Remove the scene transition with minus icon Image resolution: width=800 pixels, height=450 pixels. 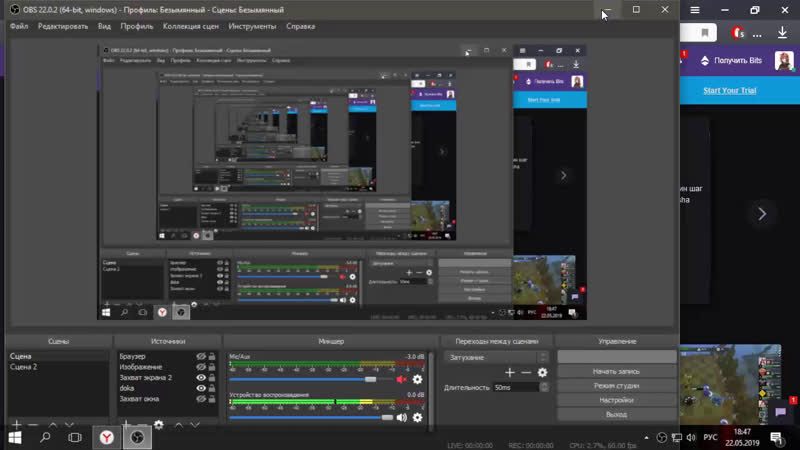(526, 372)
